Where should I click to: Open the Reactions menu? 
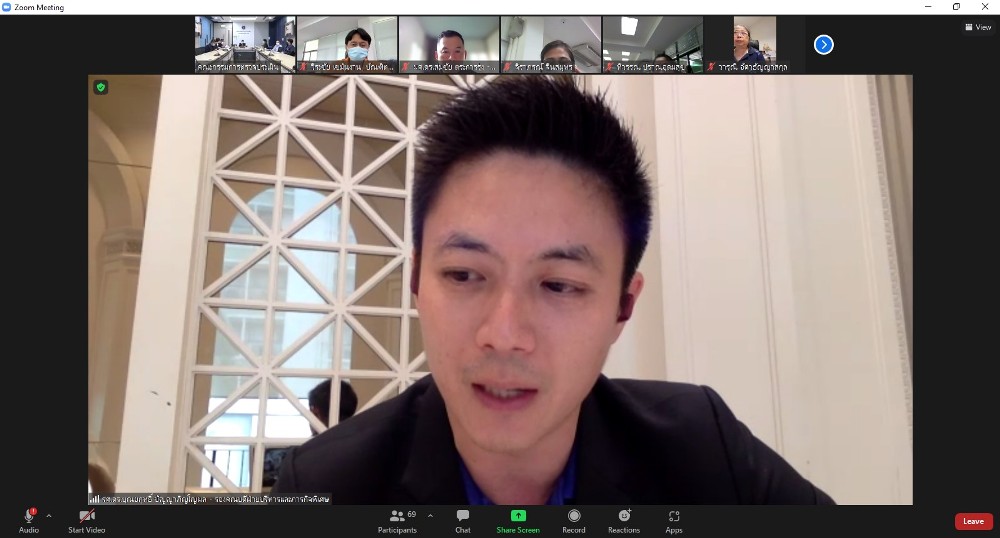coord(624,517)
